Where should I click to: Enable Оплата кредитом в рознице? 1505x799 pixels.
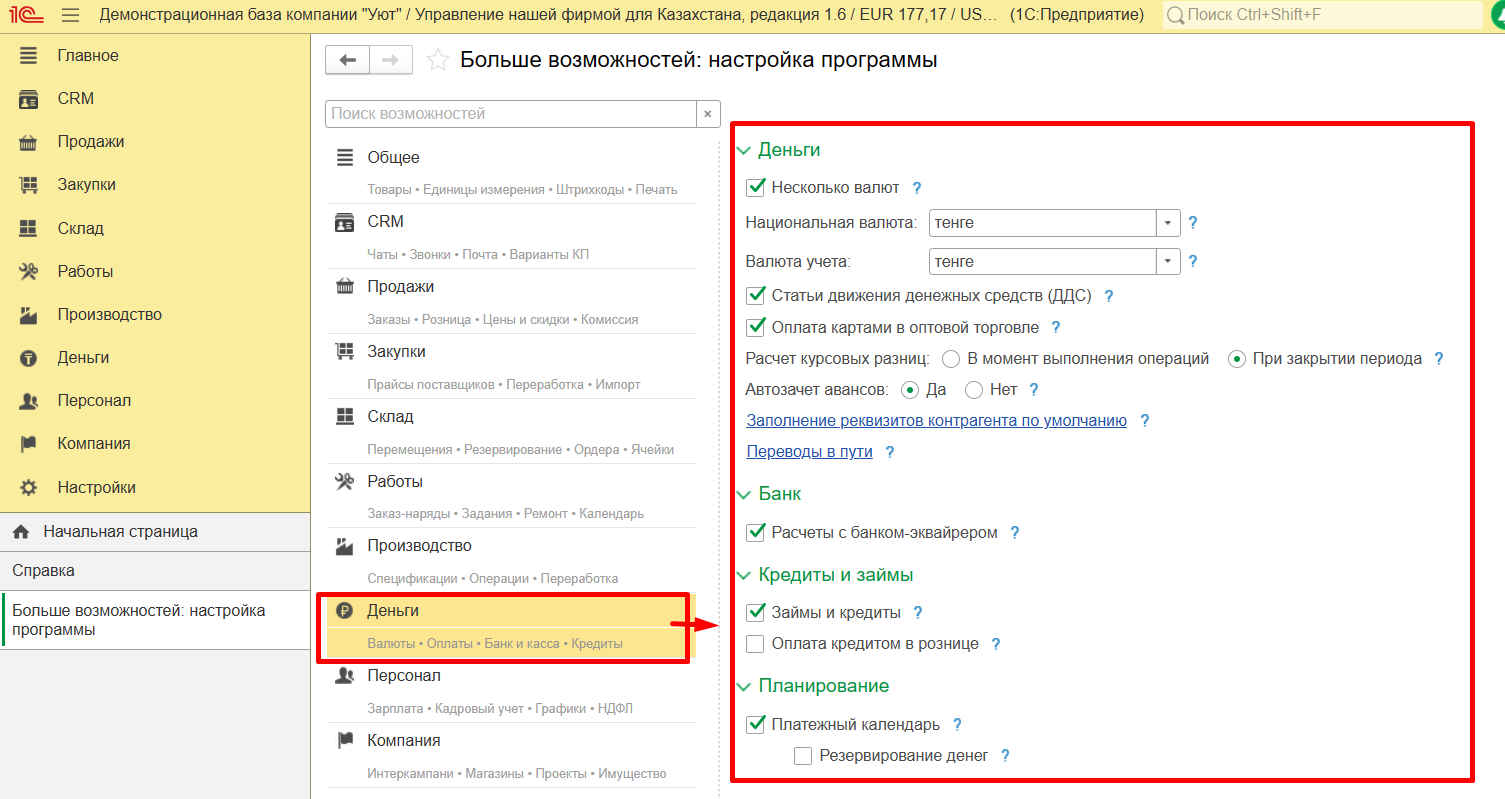point(756,643)
